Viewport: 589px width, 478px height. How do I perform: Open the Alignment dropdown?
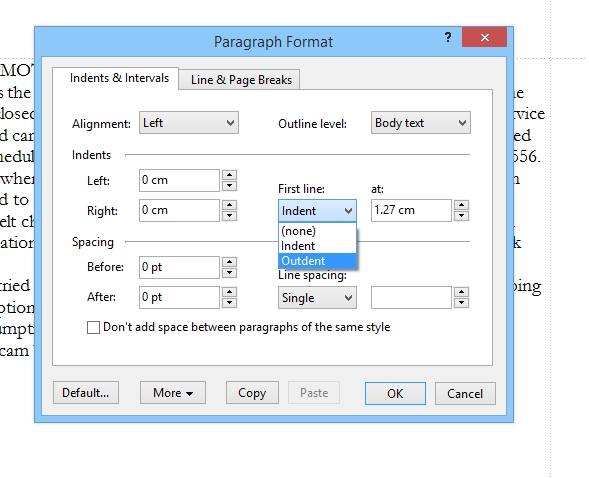click(189, 123)
